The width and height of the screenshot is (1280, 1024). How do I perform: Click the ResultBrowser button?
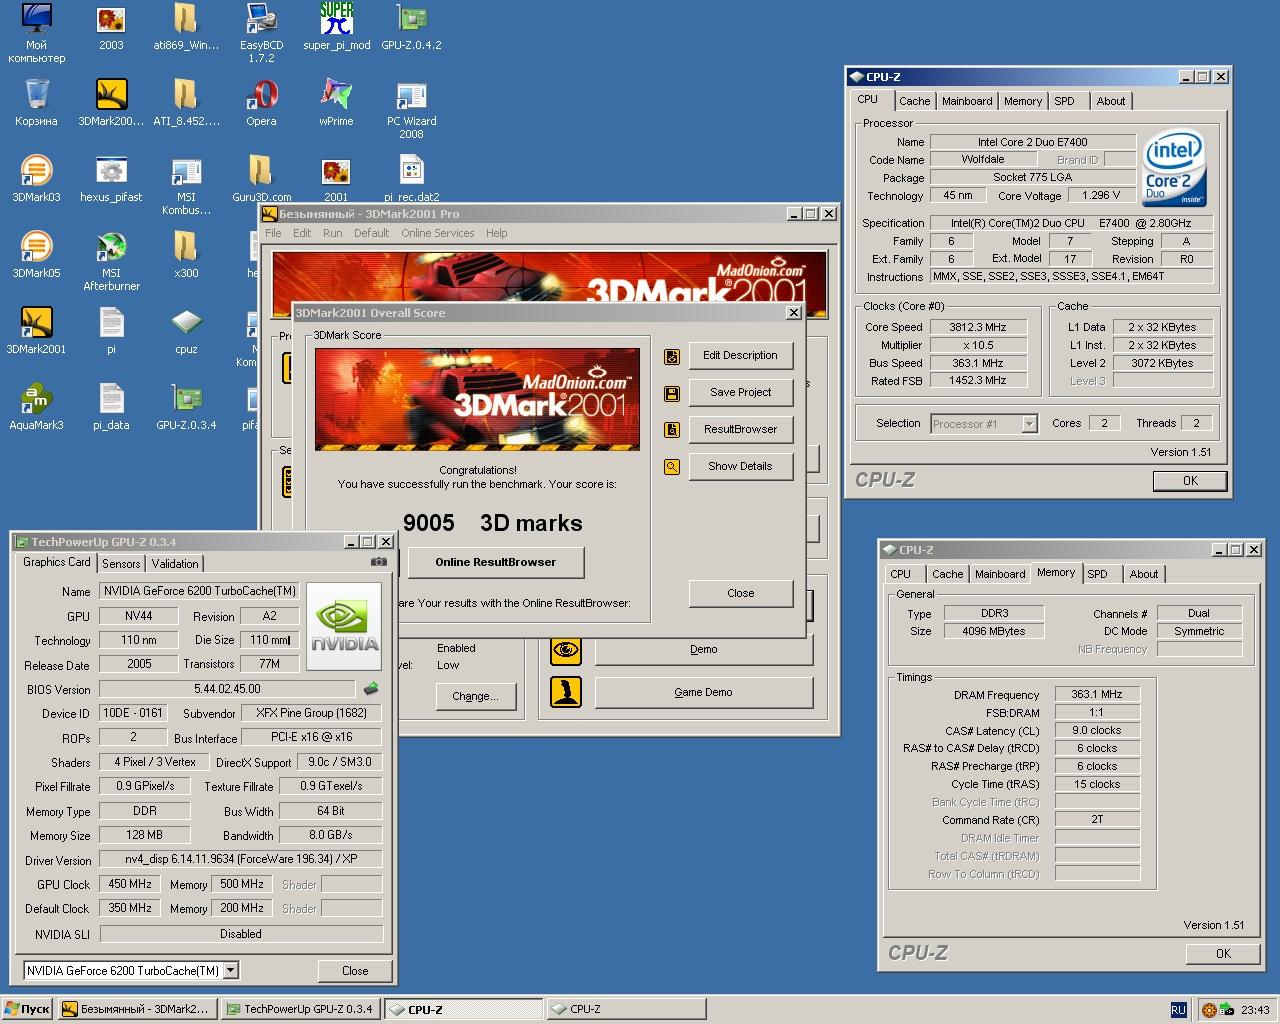tap(740, 429)
